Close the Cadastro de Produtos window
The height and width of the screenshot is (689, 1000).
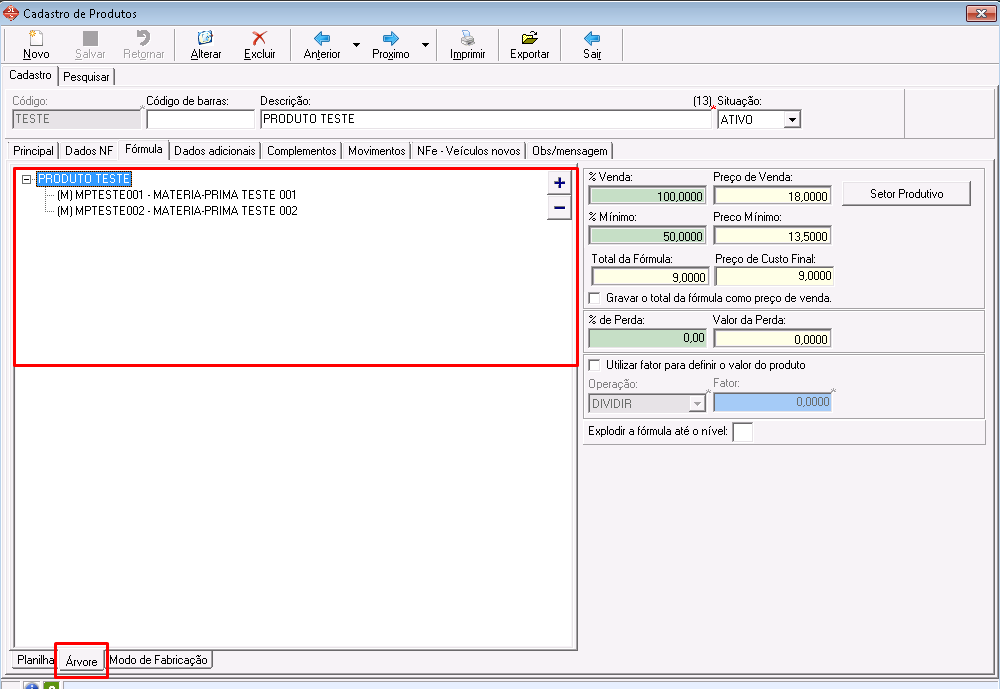coord(981,13)
